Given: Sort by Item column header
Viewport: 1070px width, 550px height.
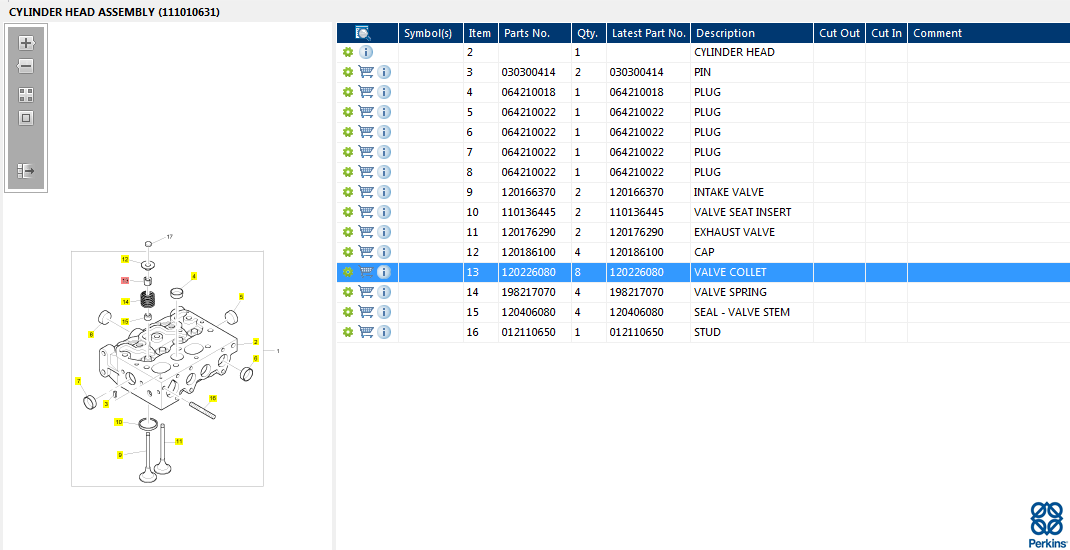Looking at the screenshot, I should click(481, 33).
